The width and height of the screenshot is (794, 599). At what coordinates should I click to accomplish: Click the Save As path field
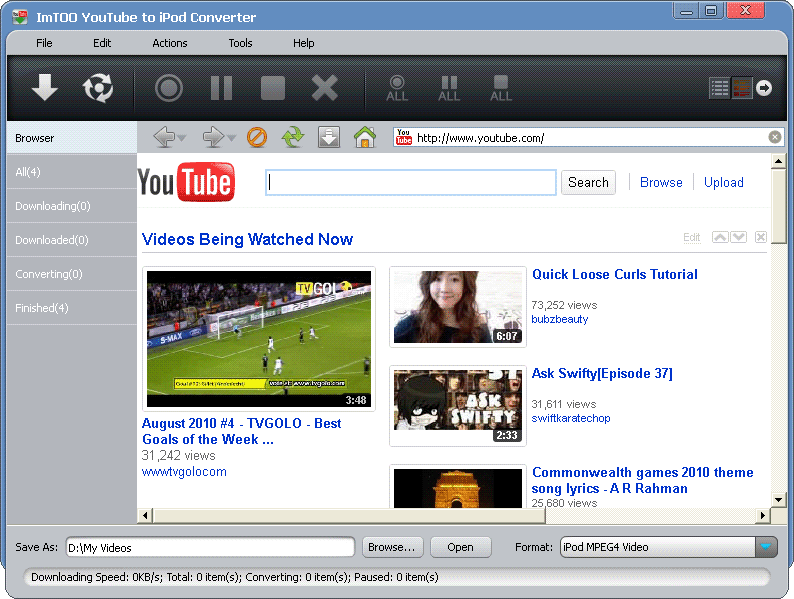click(x=210, y=547)
